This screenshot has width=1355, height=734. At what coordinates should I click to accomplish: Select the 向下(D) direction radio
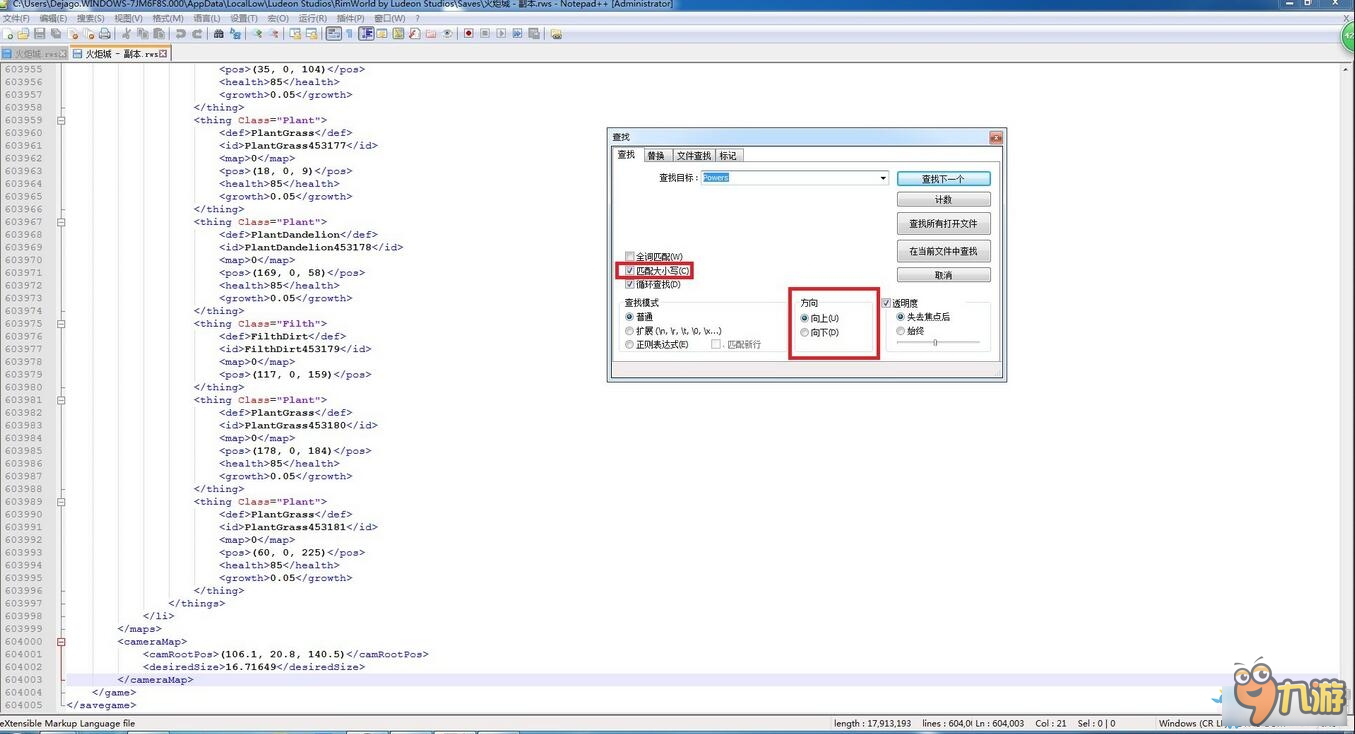click(804, 332)
